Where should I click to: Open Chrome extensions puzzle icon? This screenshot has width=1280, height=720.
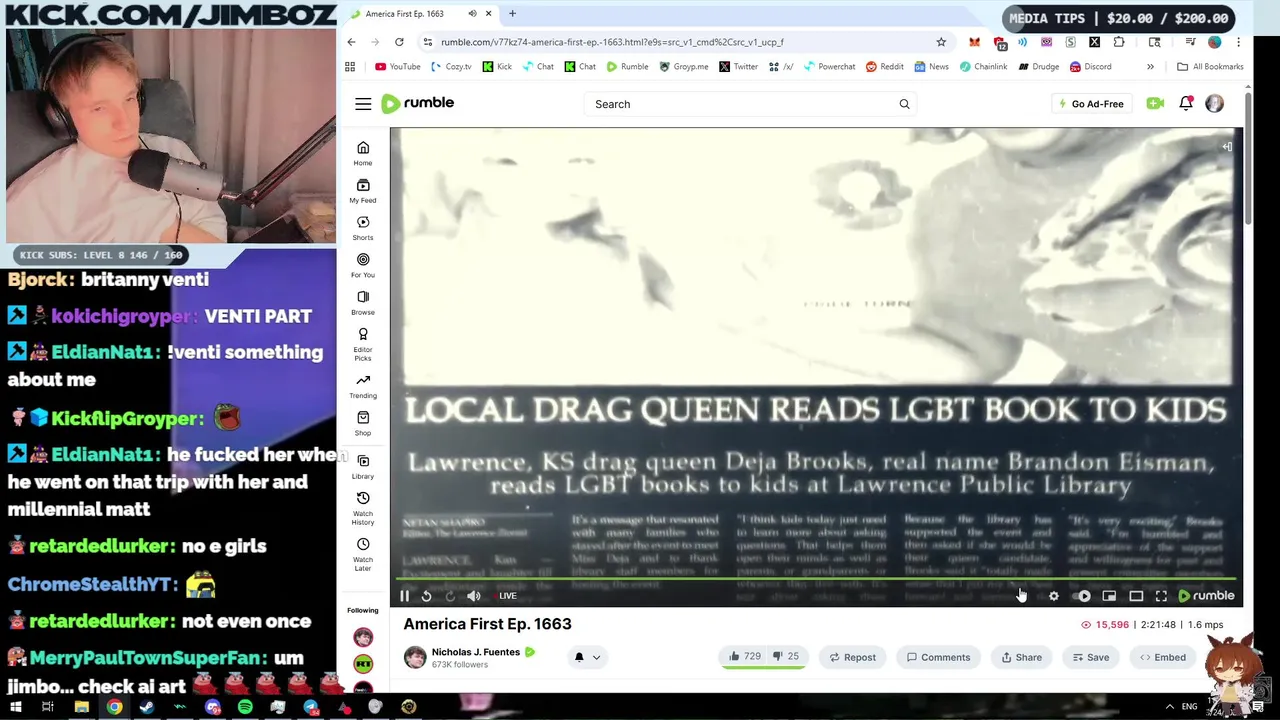[x=1119, y=42]
